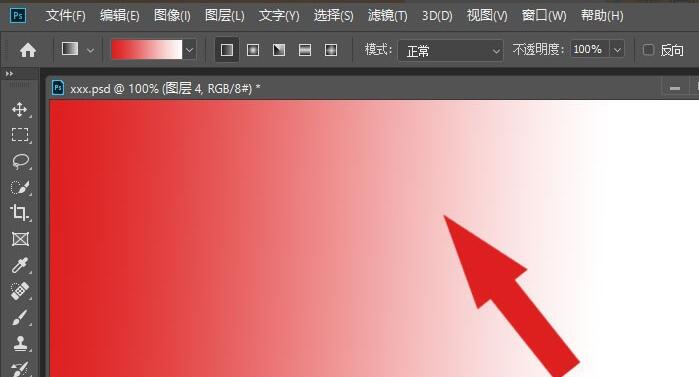Screen dimensions: 699x377
Task: Select the Crop tool
Action: (x=20, y=213)
